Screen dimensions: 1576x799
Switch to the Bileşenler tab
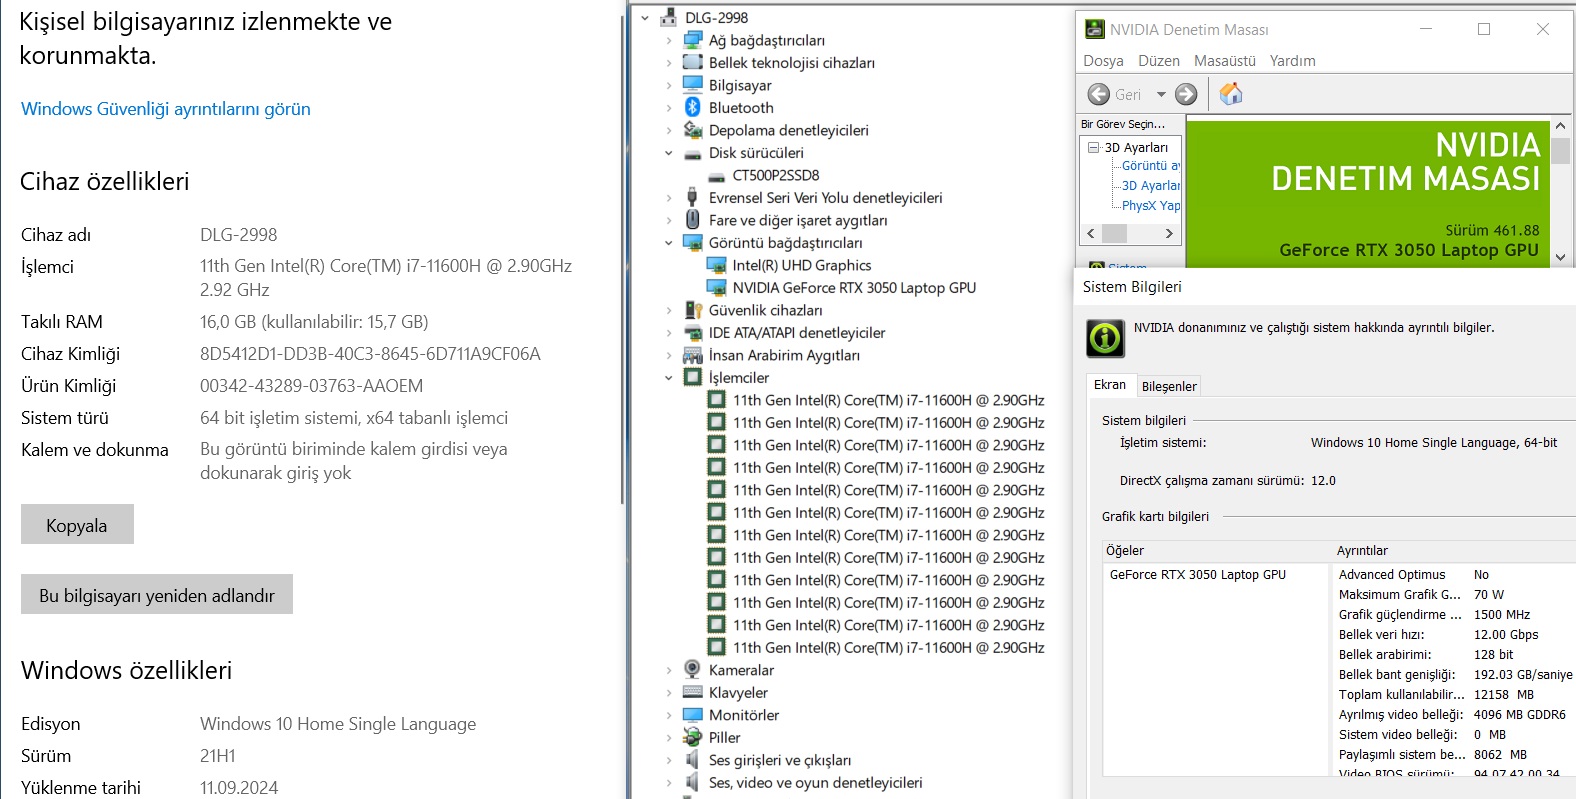pyautogui.click(x=1169, y=386)
